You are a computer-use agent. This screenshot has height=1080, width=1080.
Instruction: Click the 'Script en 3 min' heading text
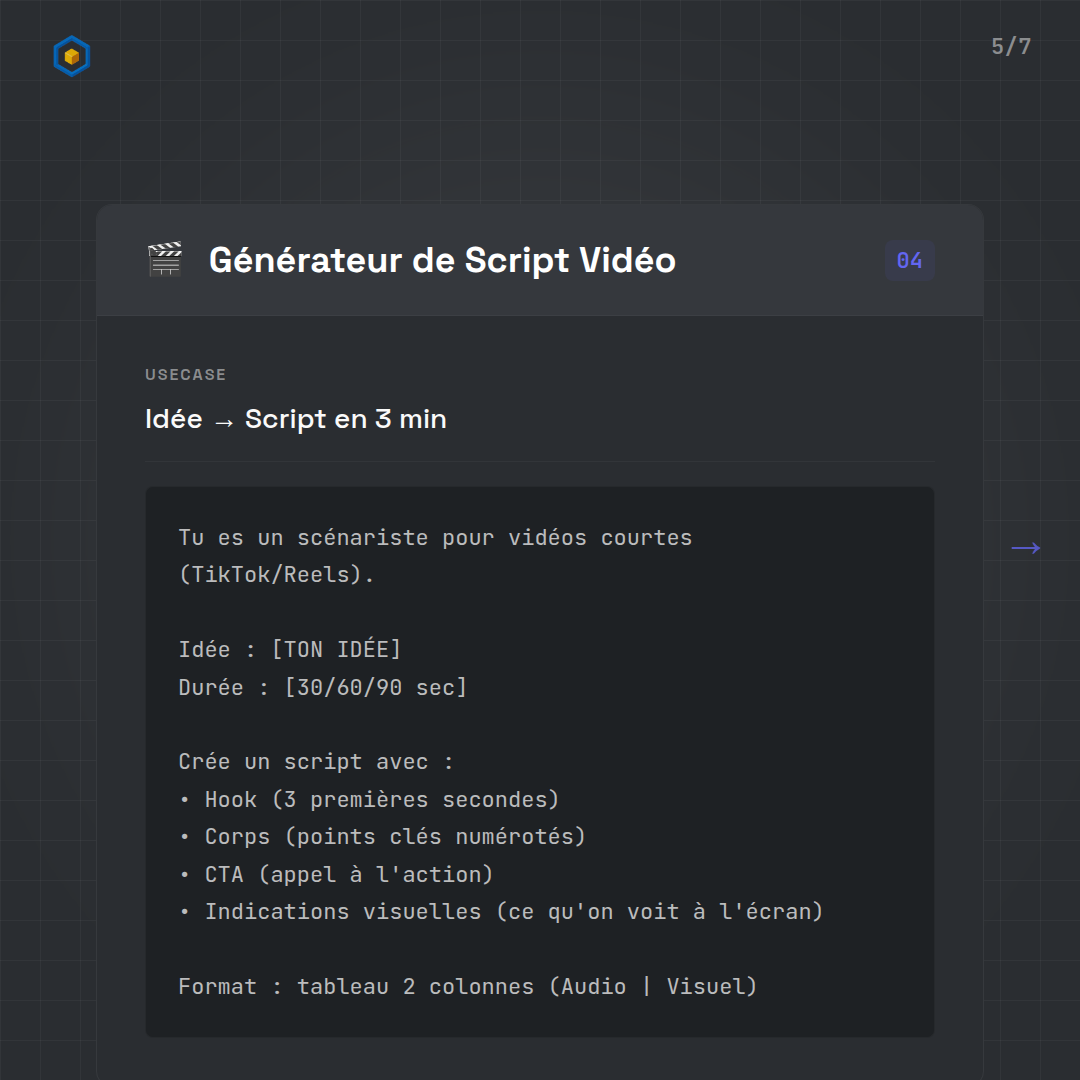pyautogui.click(x=346, y=419)
